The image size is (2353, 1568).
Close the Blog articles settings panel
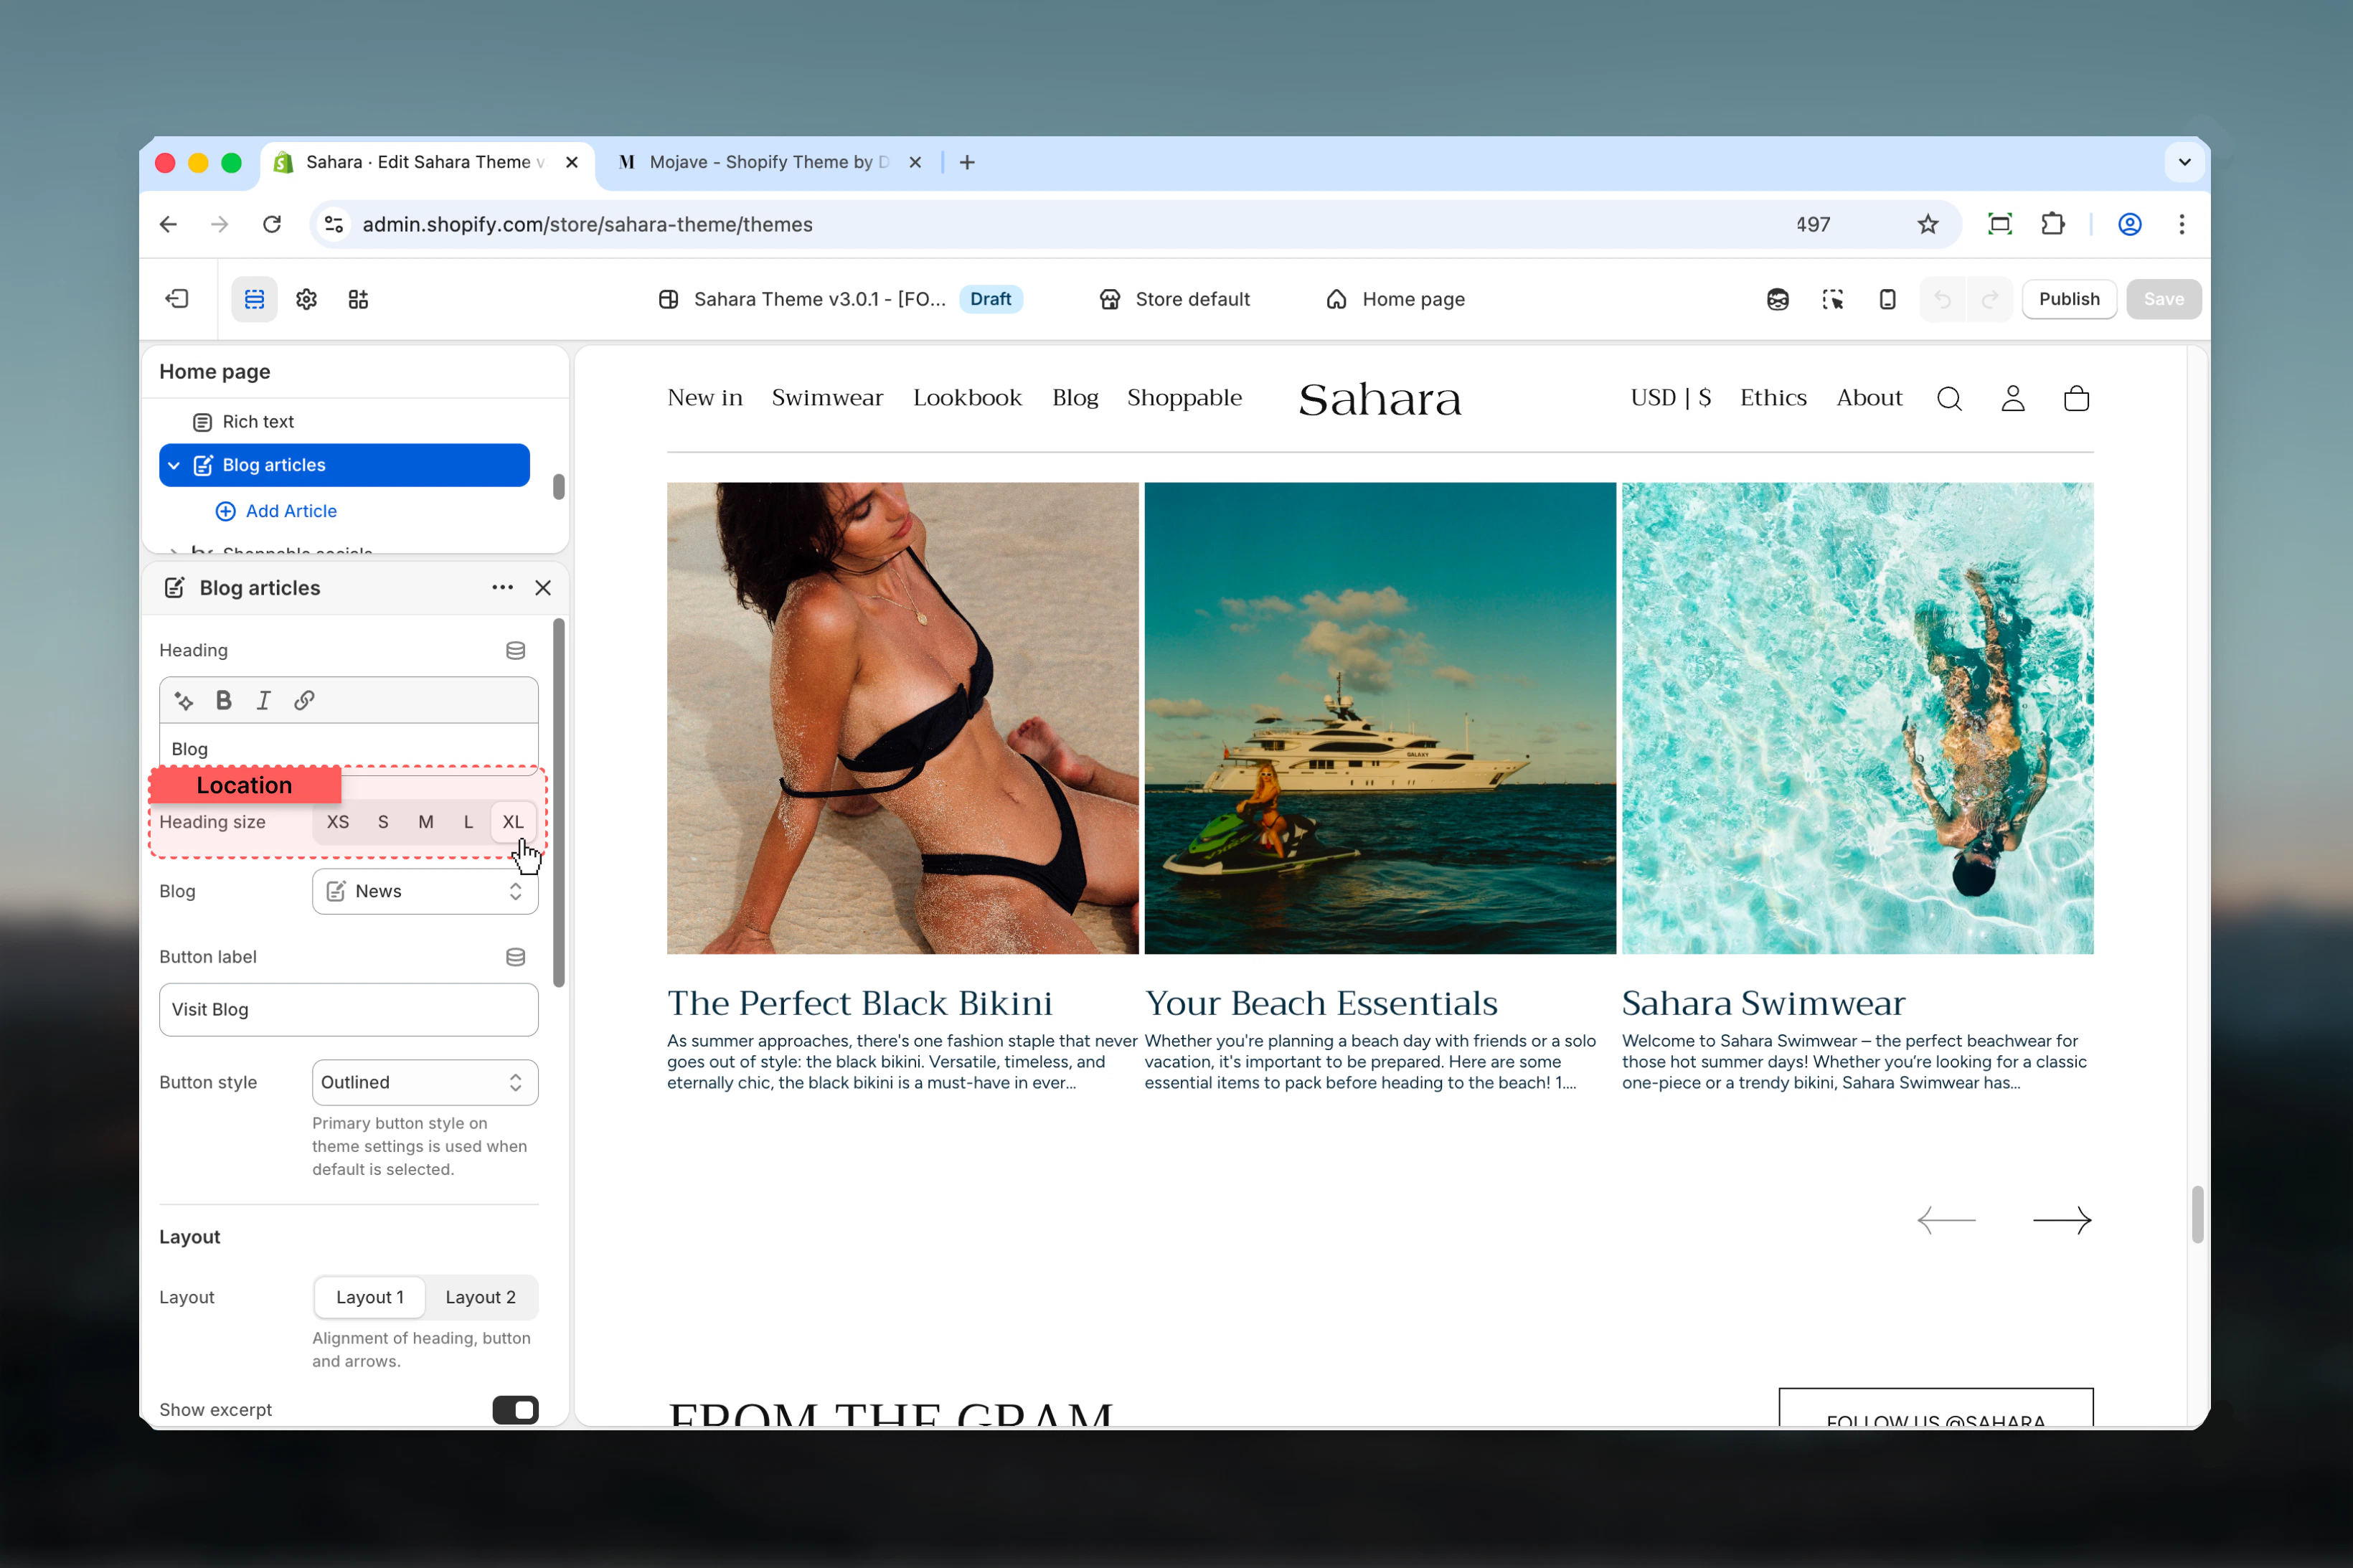pos(543,588)
